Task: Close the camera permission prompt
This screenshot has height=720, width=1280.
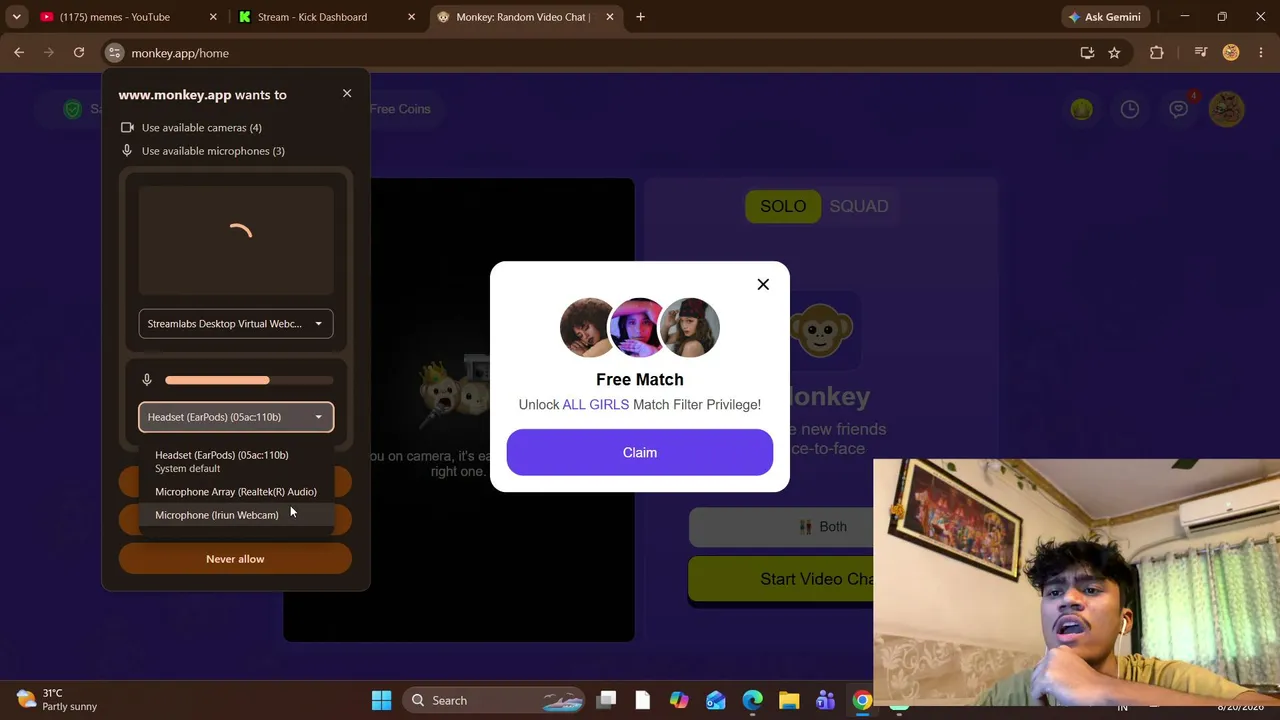Action: (x=347, y=94)
